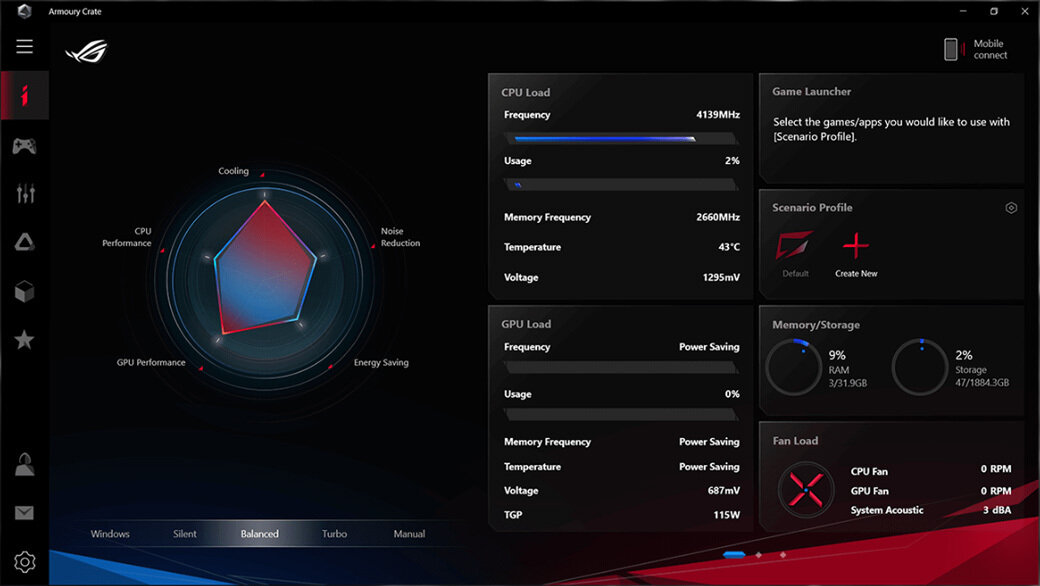This screenshot has width=1040, height=586.
Task: Open the triangular GameVisual icon in sidebar
Action: [24, 242]
